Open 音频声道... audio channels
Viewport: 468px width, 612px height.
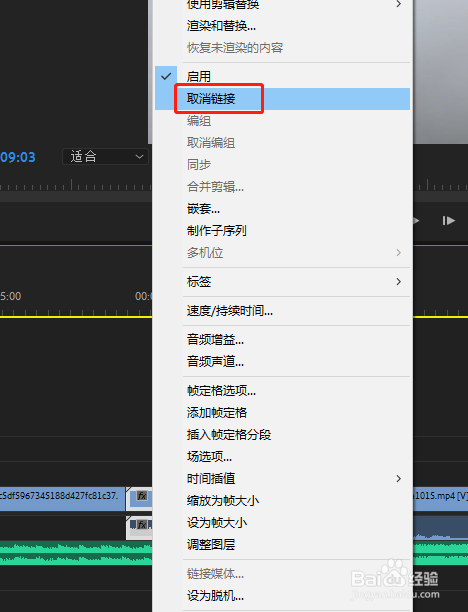coord(283,362)
